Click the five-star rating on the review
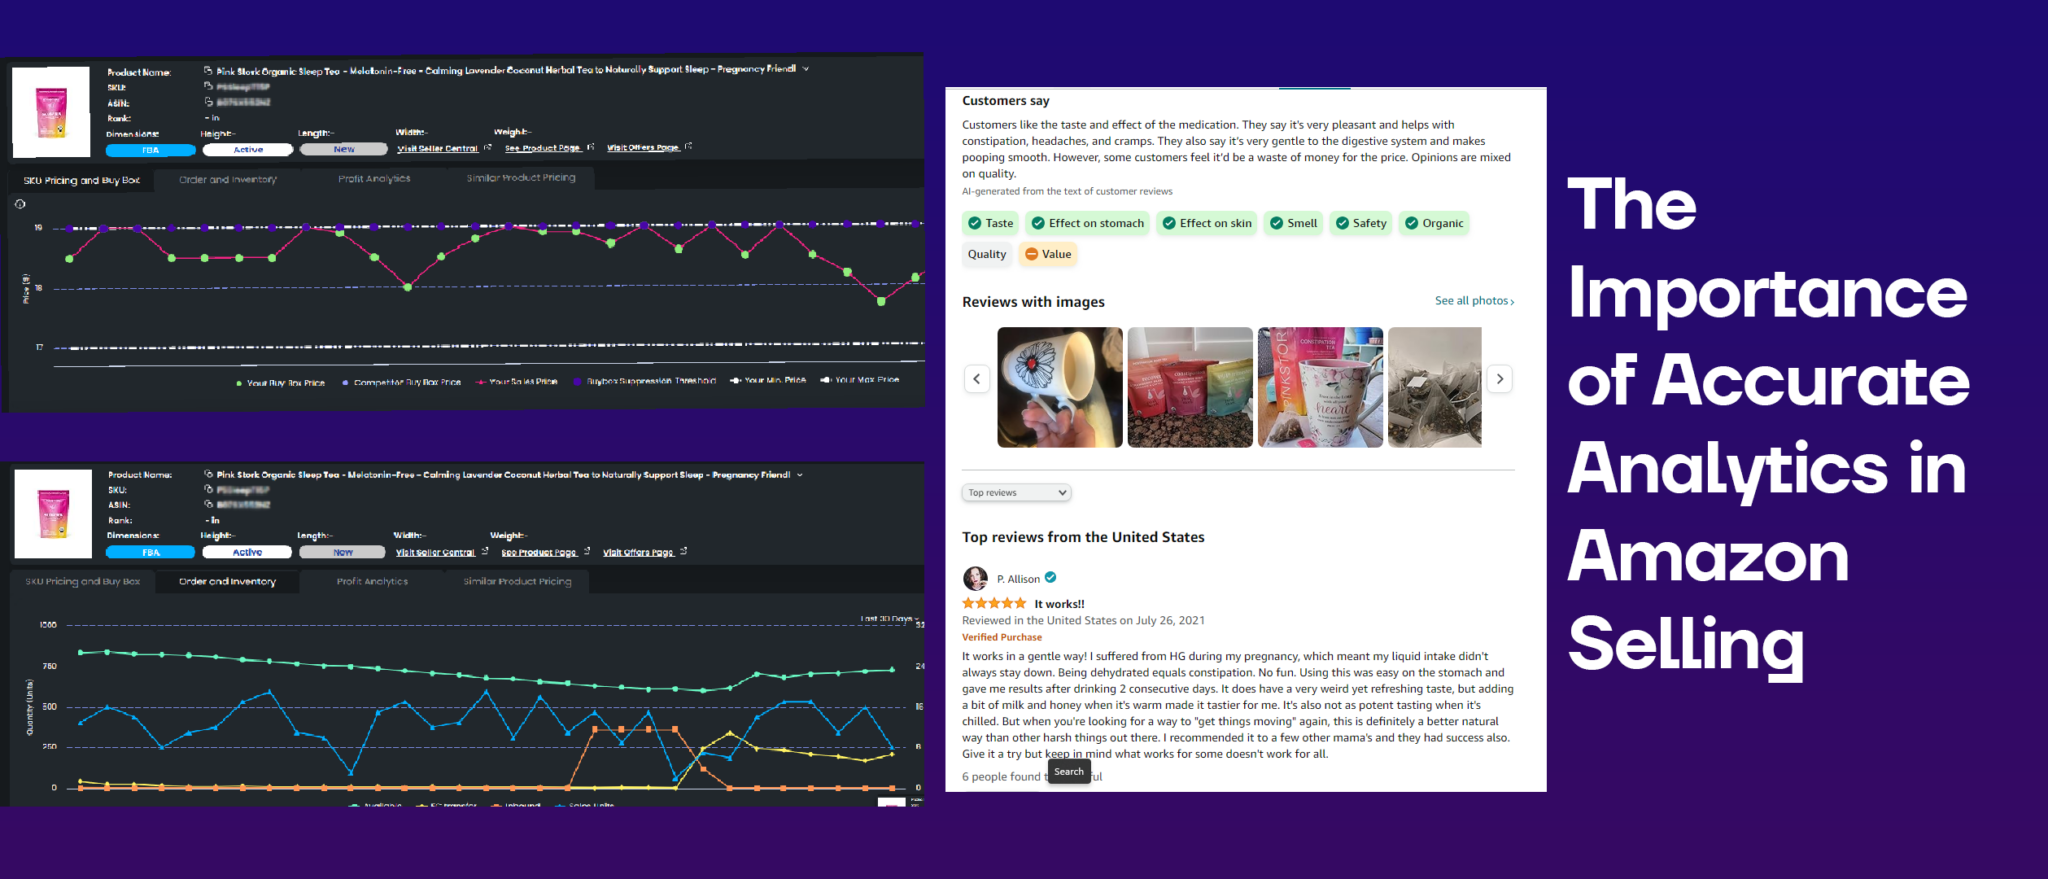 tap(993, 603)
